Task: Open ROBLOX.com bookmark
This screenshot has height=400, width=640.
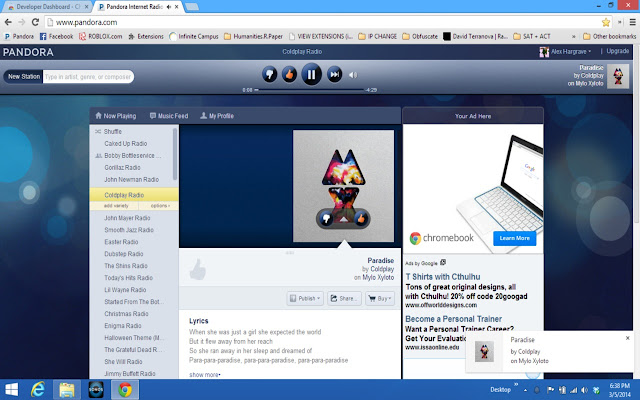Action: click(x=100, y=36)
